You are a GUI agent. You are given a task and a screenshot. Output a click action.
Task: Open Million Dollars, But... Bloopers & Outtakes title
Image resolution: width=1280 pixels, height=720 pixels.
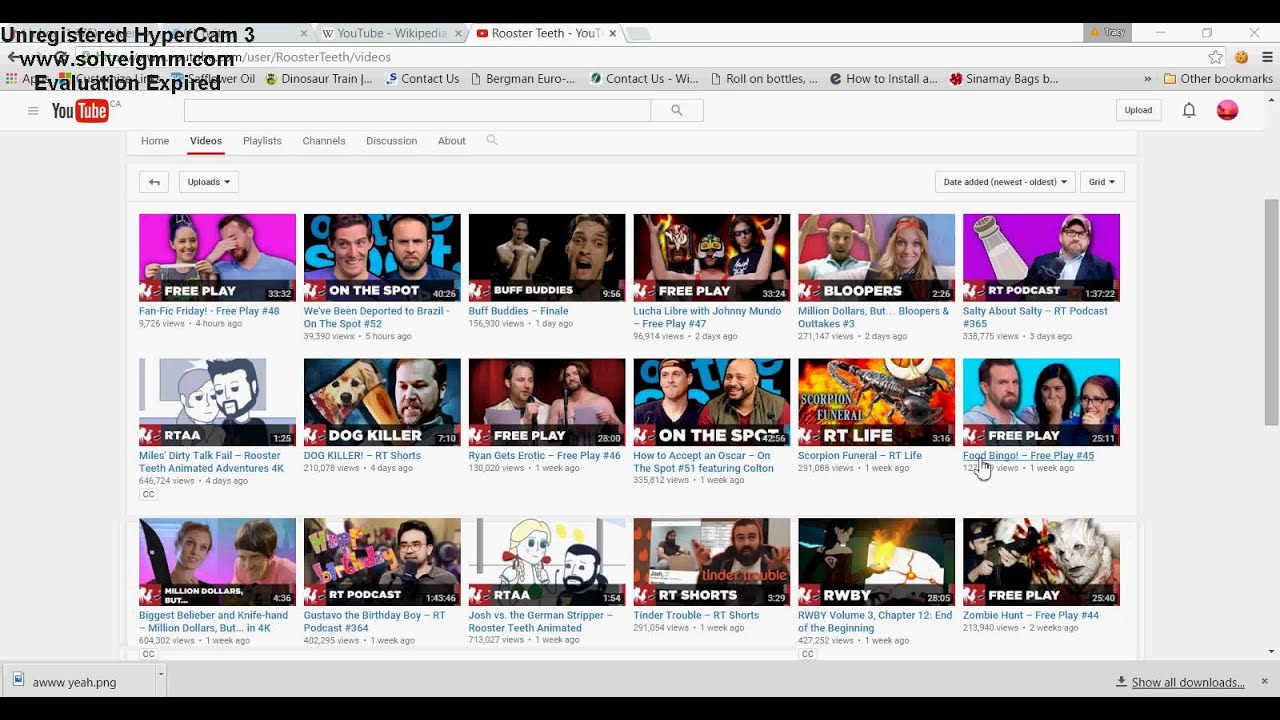tap(873, 317)
